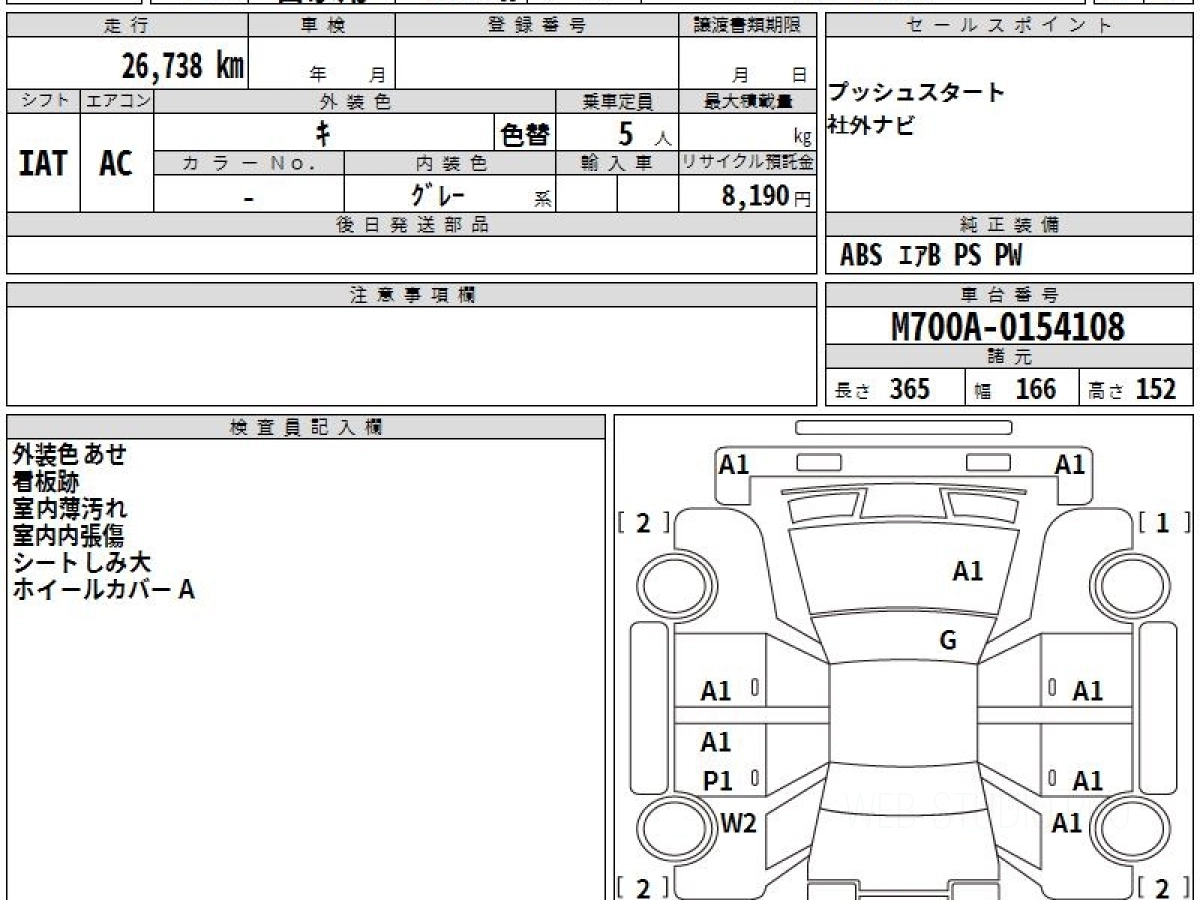This screenshot has height=900, width=1200.
Task: Click the 車台番号 header
Action: click(1010, 295)
